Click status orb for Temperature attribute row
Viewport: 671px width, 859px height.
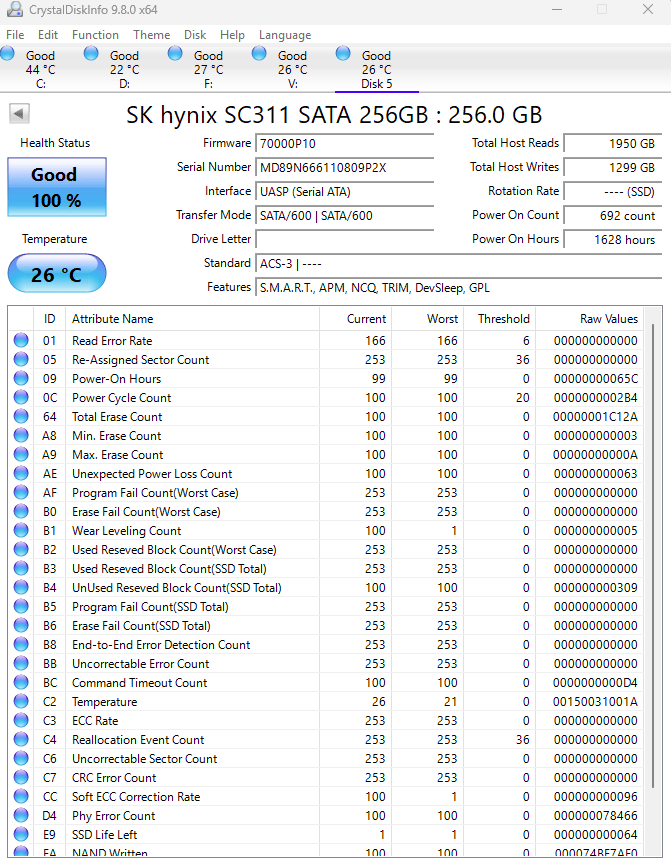[21, 701]
